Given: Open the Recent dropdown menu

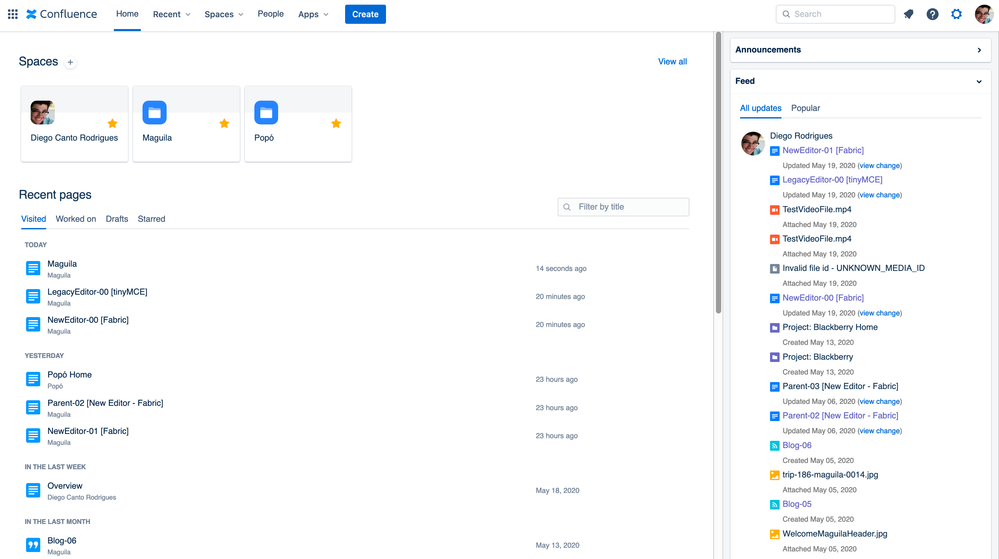Looking at the screenshot, I should (171, 14).
